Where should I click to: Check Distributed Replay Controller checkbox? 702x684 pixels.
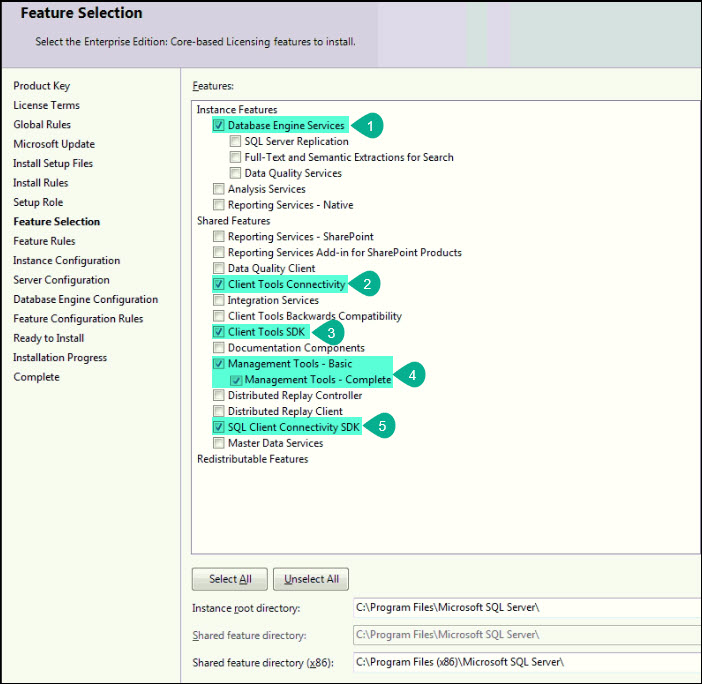pos(218,395)
